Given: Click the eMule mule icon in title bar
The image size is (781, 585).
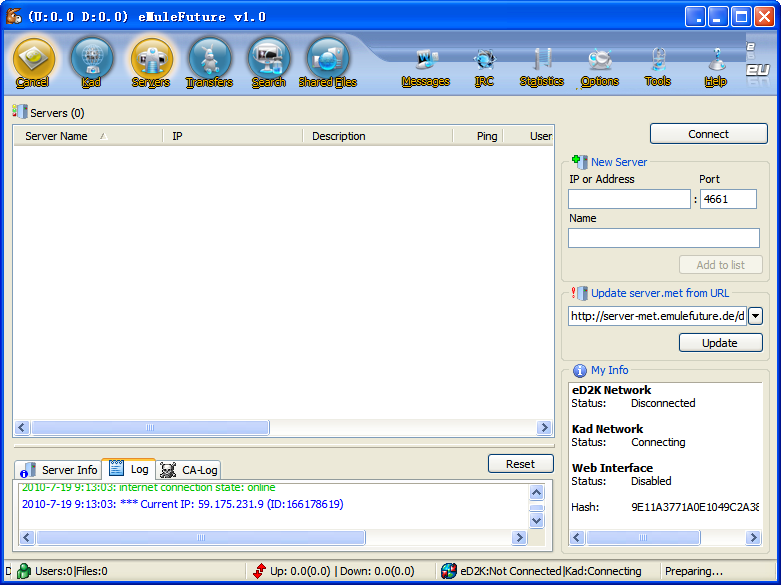Looking at the screenshot, I should (x=14, y=16).
